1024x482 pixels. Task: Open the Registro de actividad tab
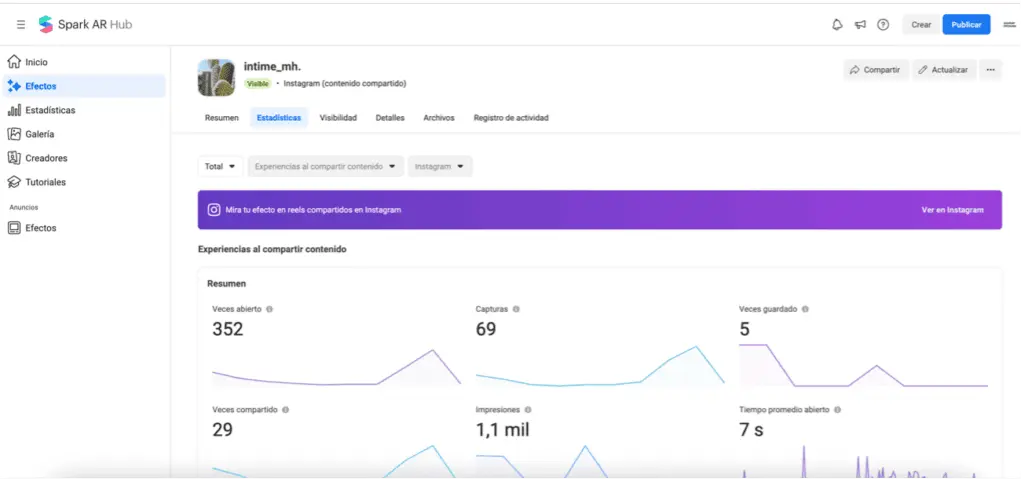tap(511, 118)
